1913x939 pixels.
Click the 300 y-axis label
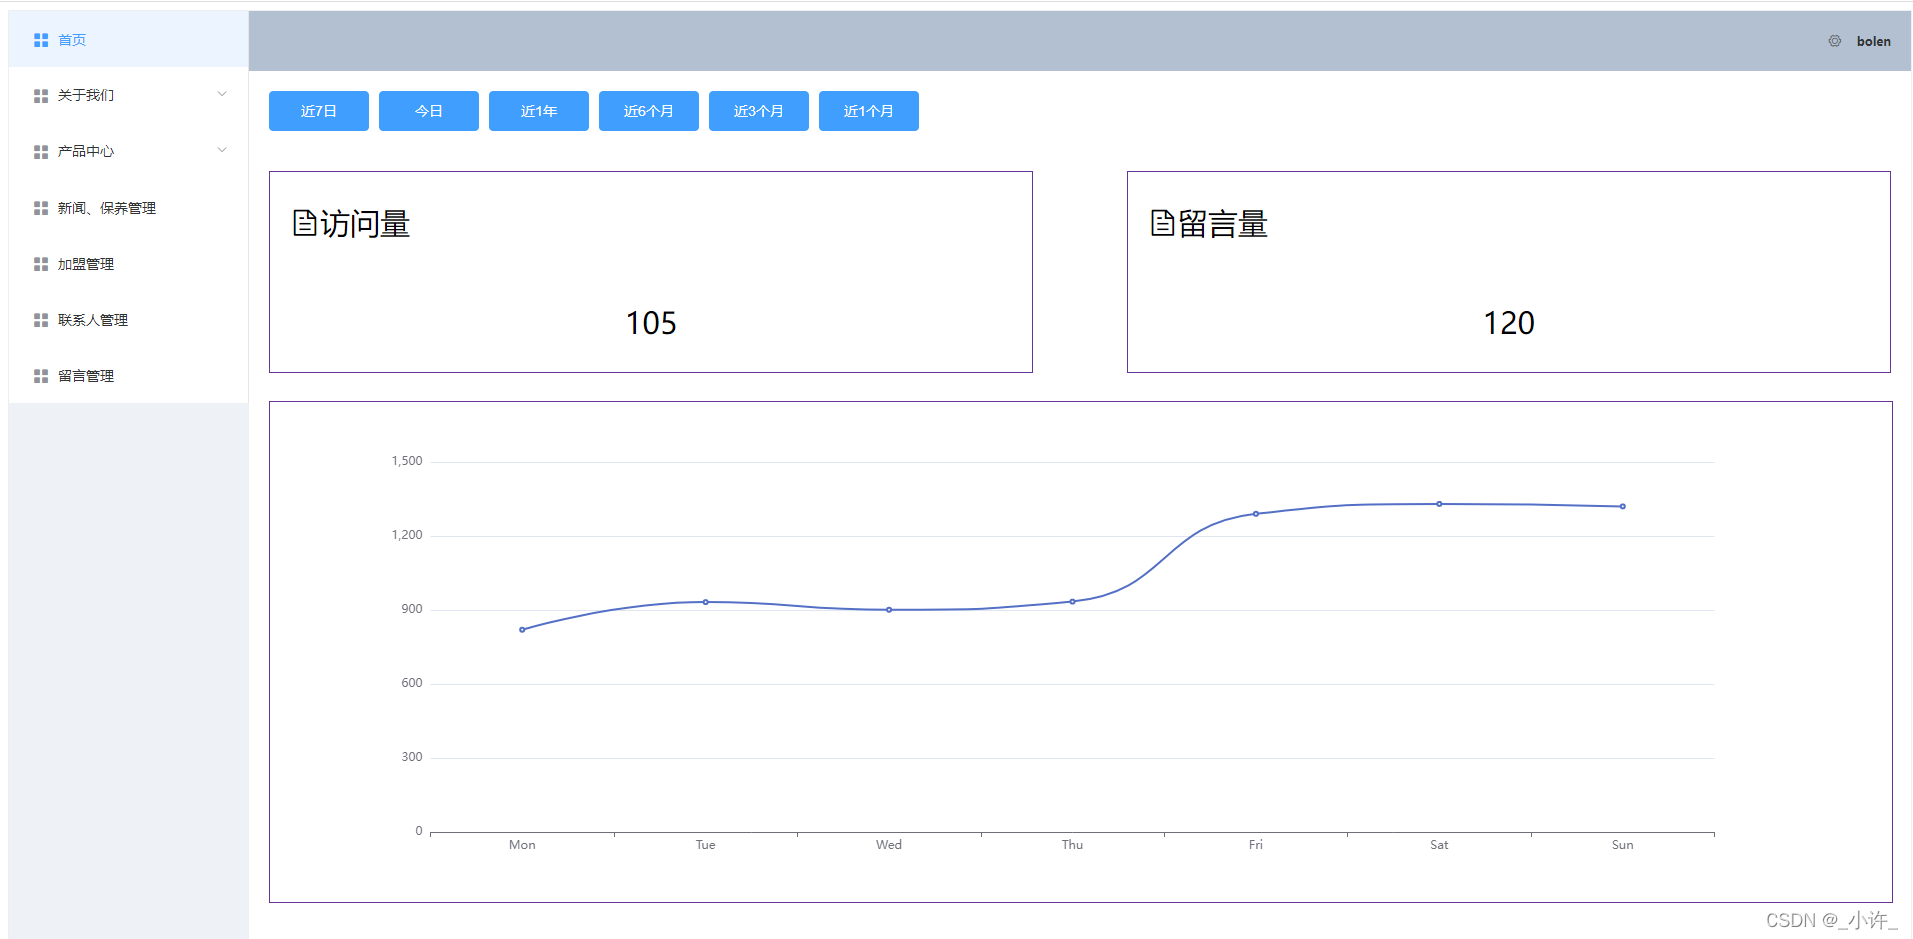pos(412,757)
